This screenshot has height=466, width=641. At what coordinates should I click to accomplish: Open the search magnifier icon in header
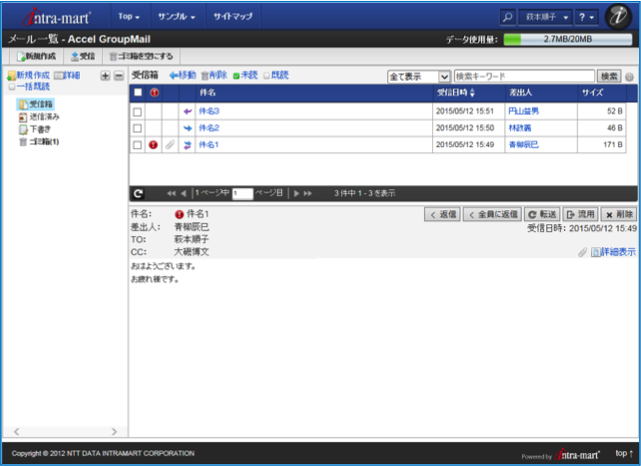coord(507,18)
